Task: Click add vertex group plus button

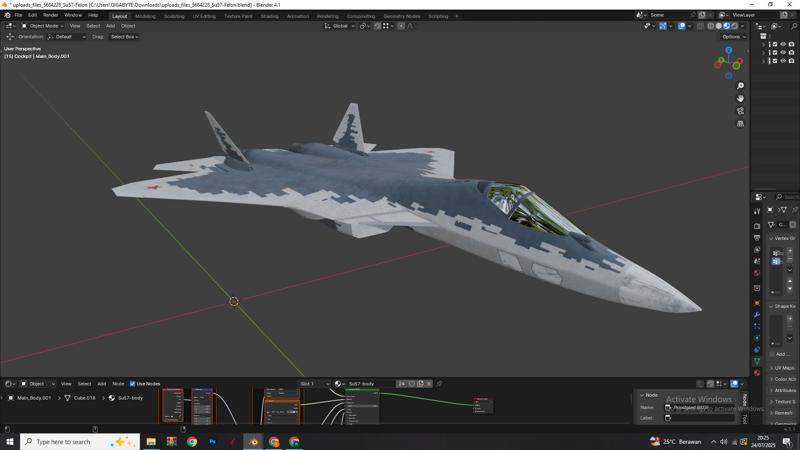Action: (790, 252)
